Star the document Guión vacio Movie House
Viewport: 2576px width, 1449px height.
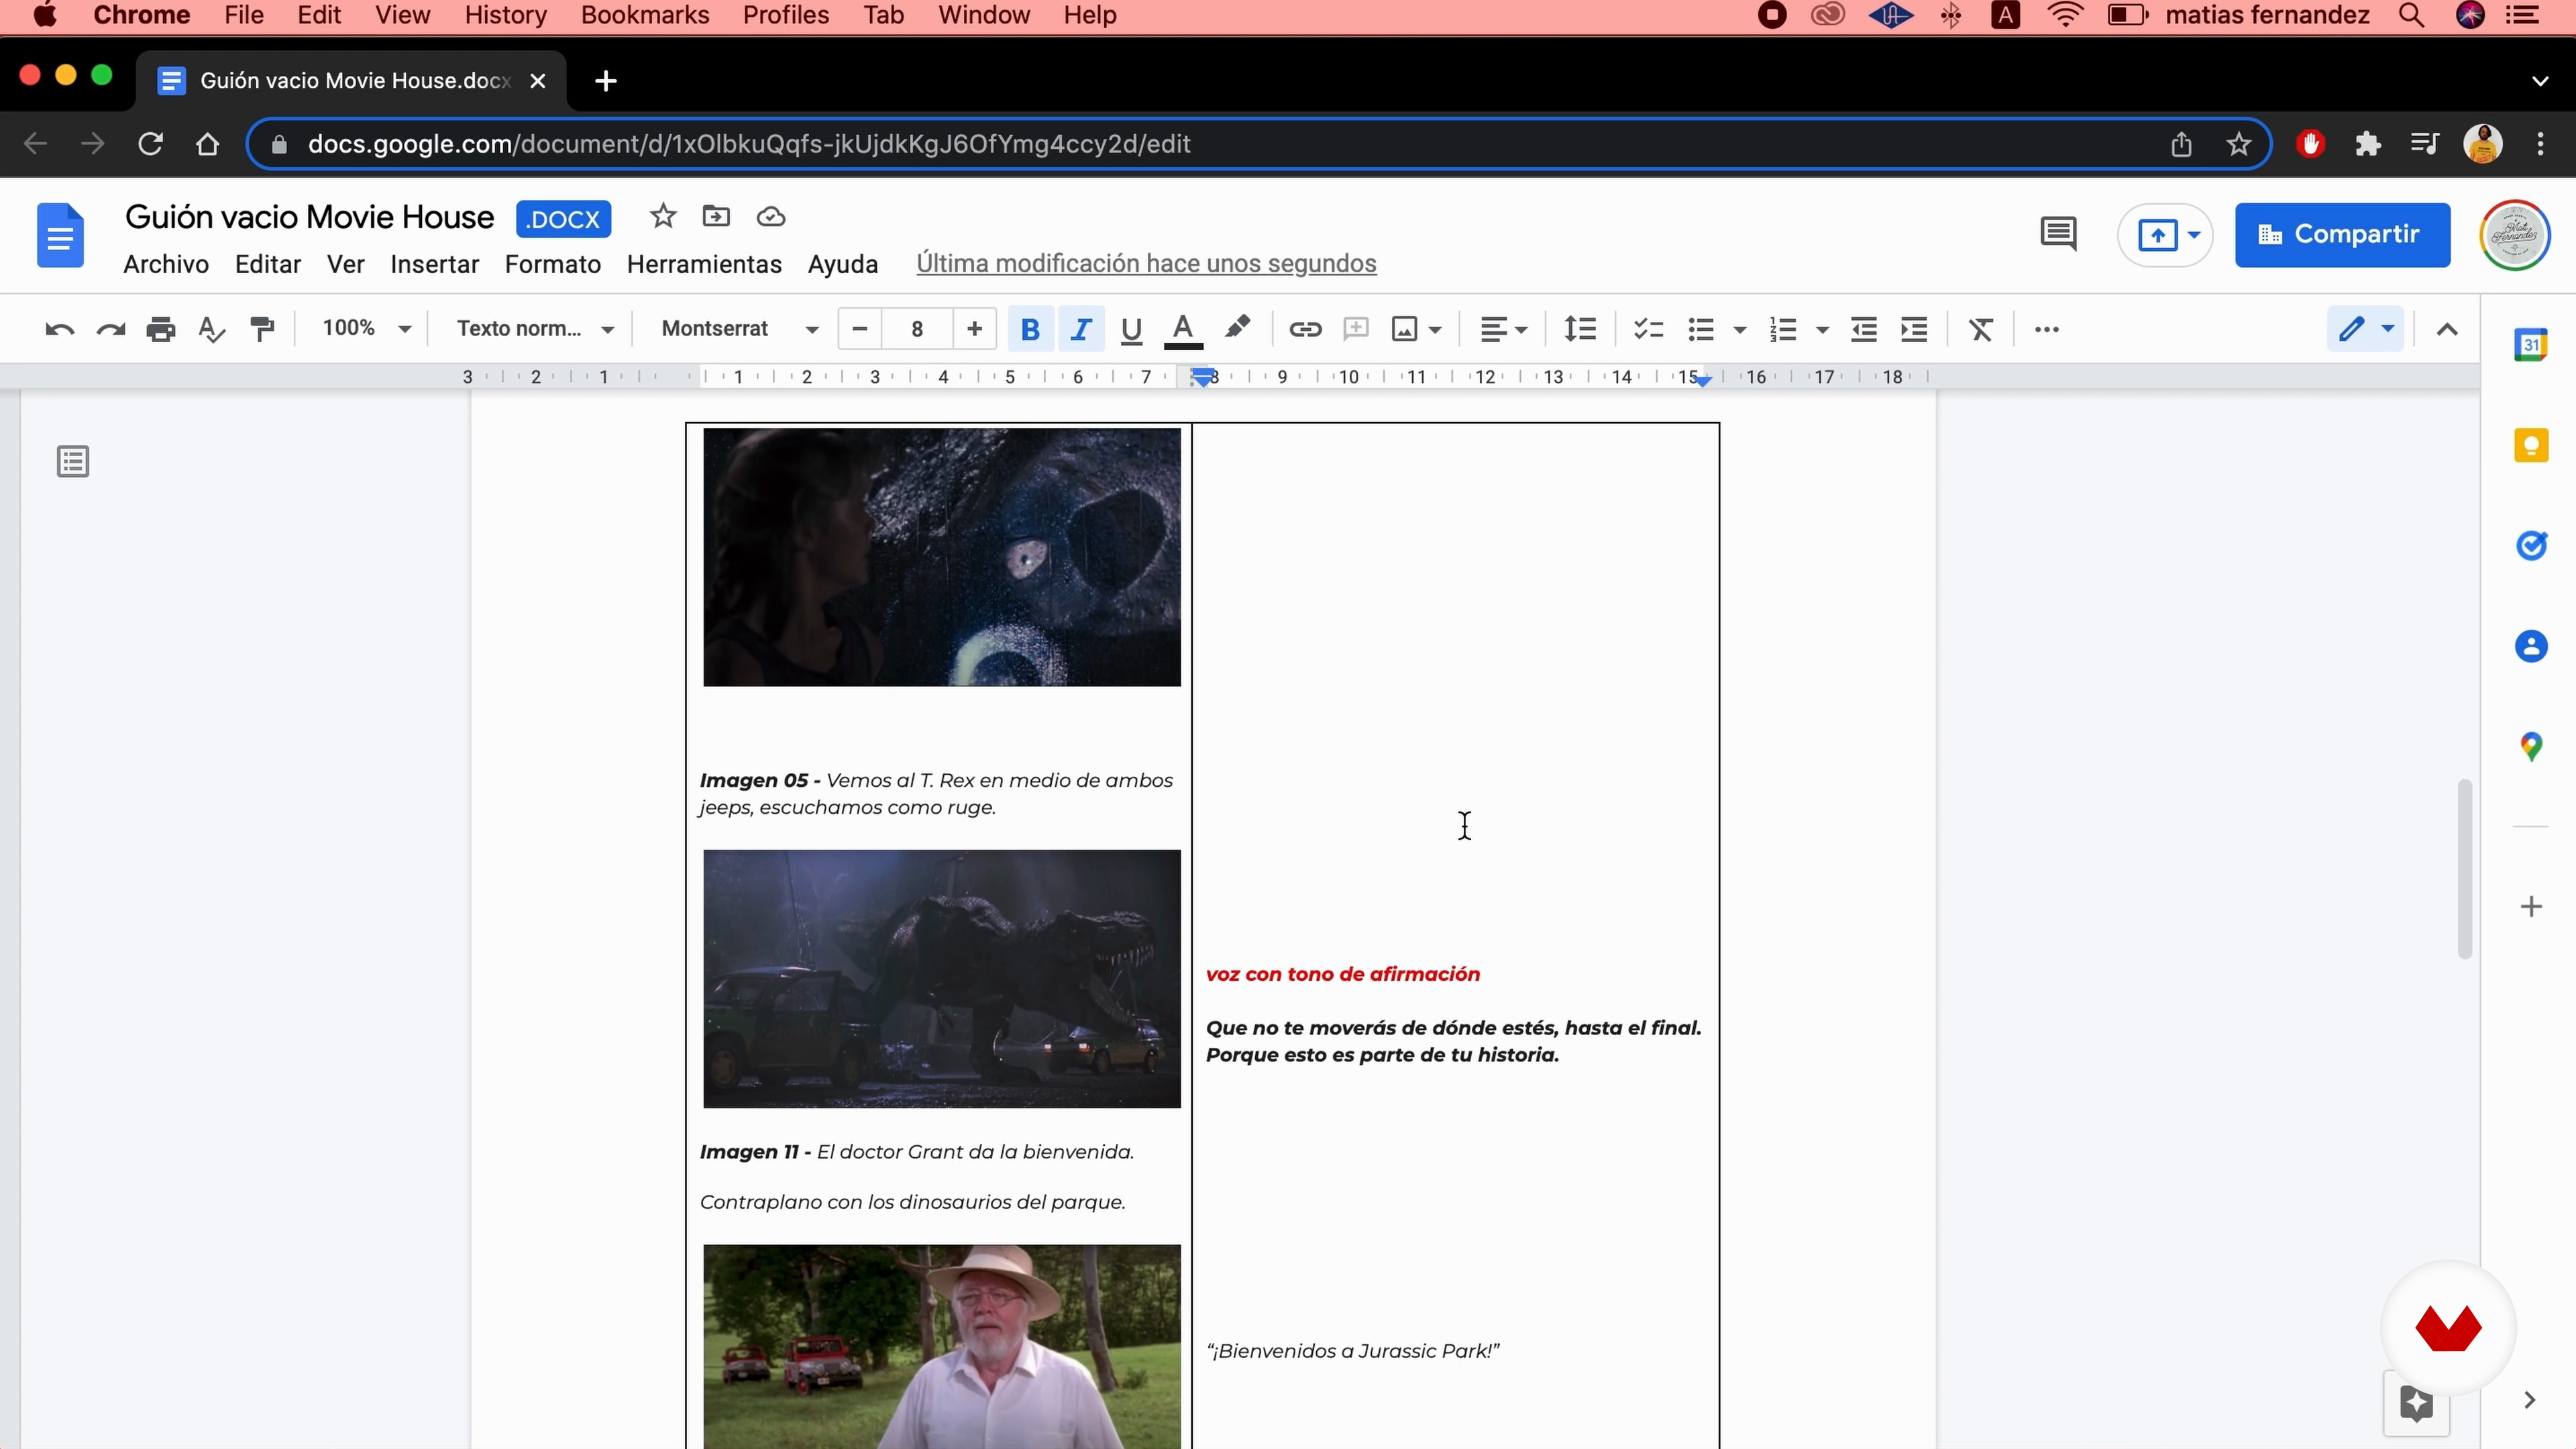[x=663, y=216]
